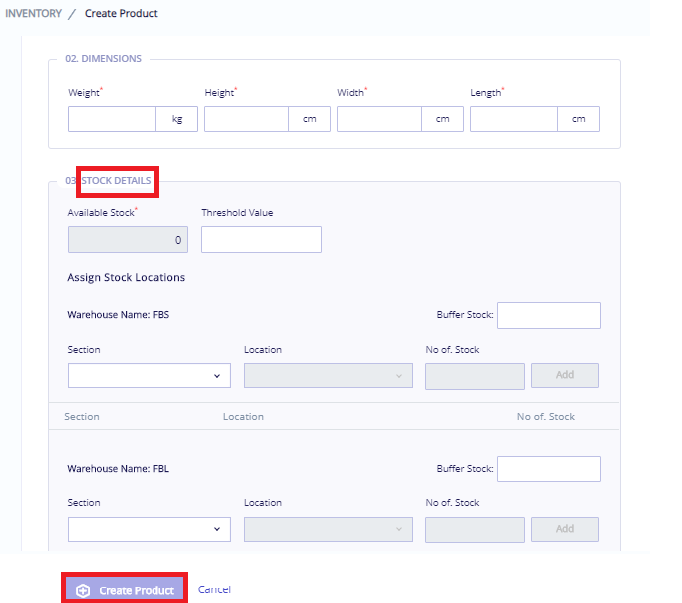The width and height of the screenshot is (682, 603).
Task: Focus the Length input field
Action: tap(514, 119)
